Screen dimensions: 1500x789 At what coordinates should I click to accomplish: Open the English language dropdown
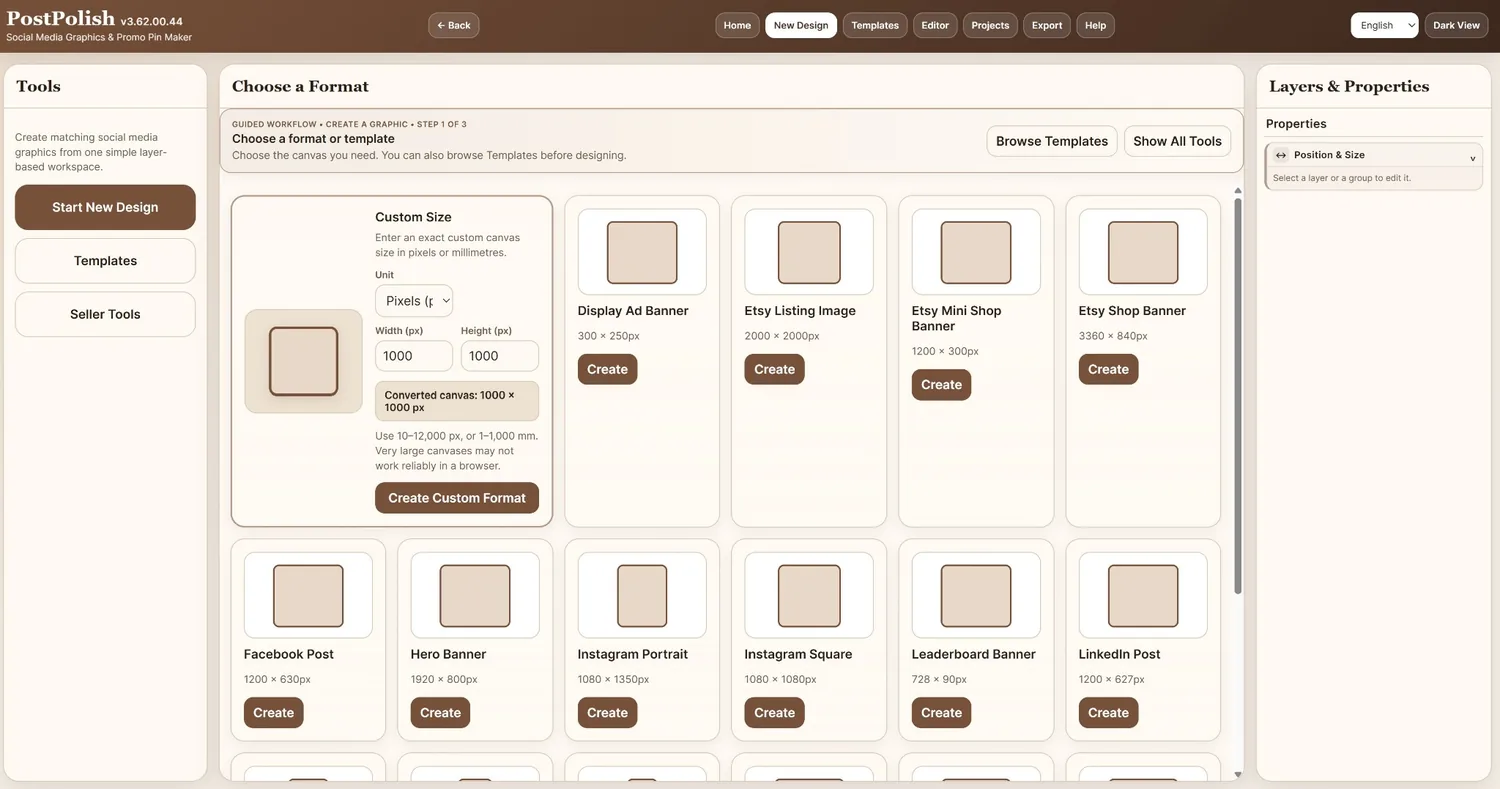click(x=1384, y=25)
